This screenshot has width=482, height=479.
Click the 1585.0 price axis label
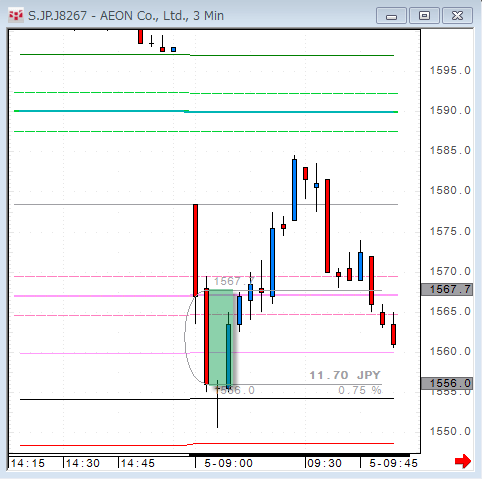(450, 150)
